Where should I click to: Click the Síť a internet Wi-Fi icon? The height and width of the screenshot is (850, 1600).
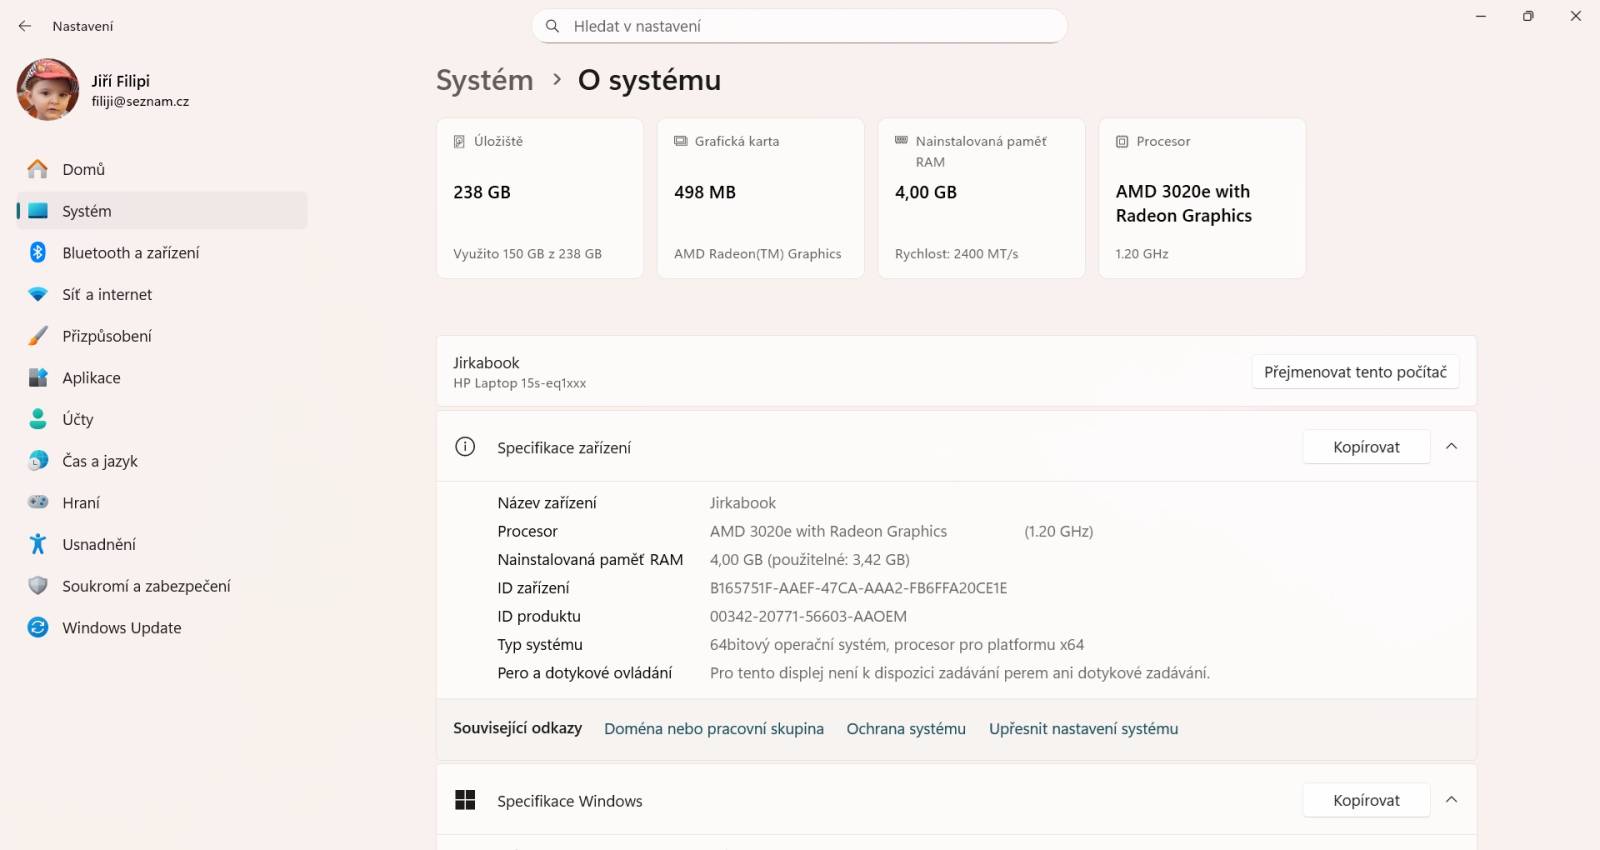click(x=38, y=295)
